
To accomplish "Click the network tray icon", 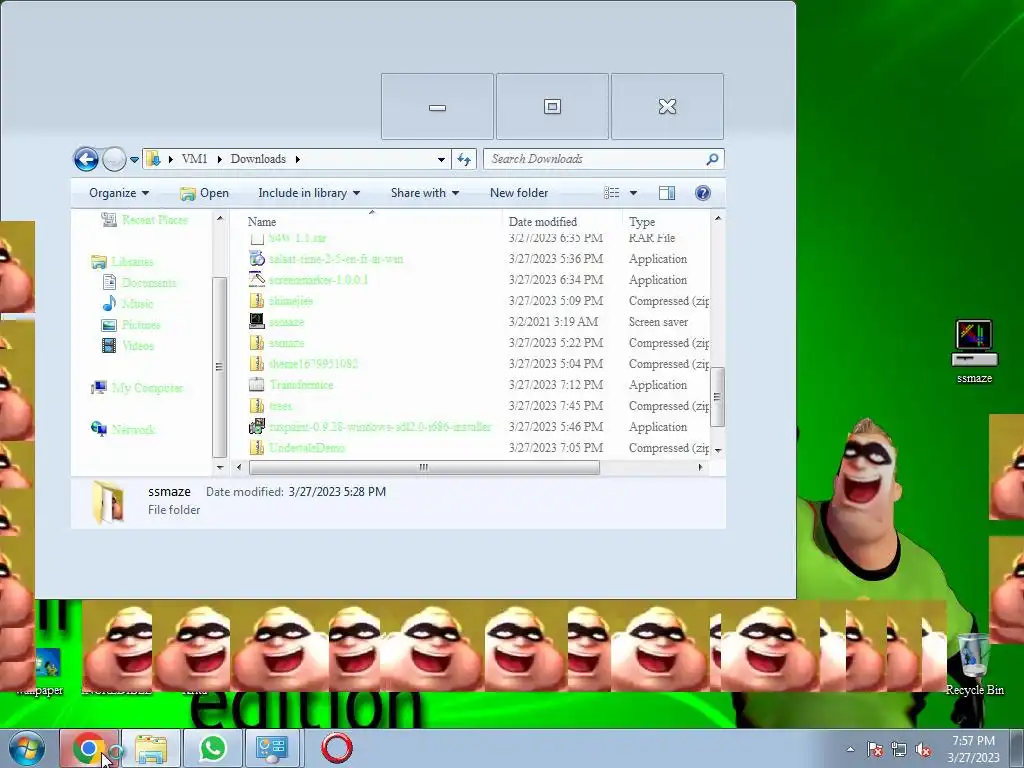I will pyautogui.click(x=899, y=750).
